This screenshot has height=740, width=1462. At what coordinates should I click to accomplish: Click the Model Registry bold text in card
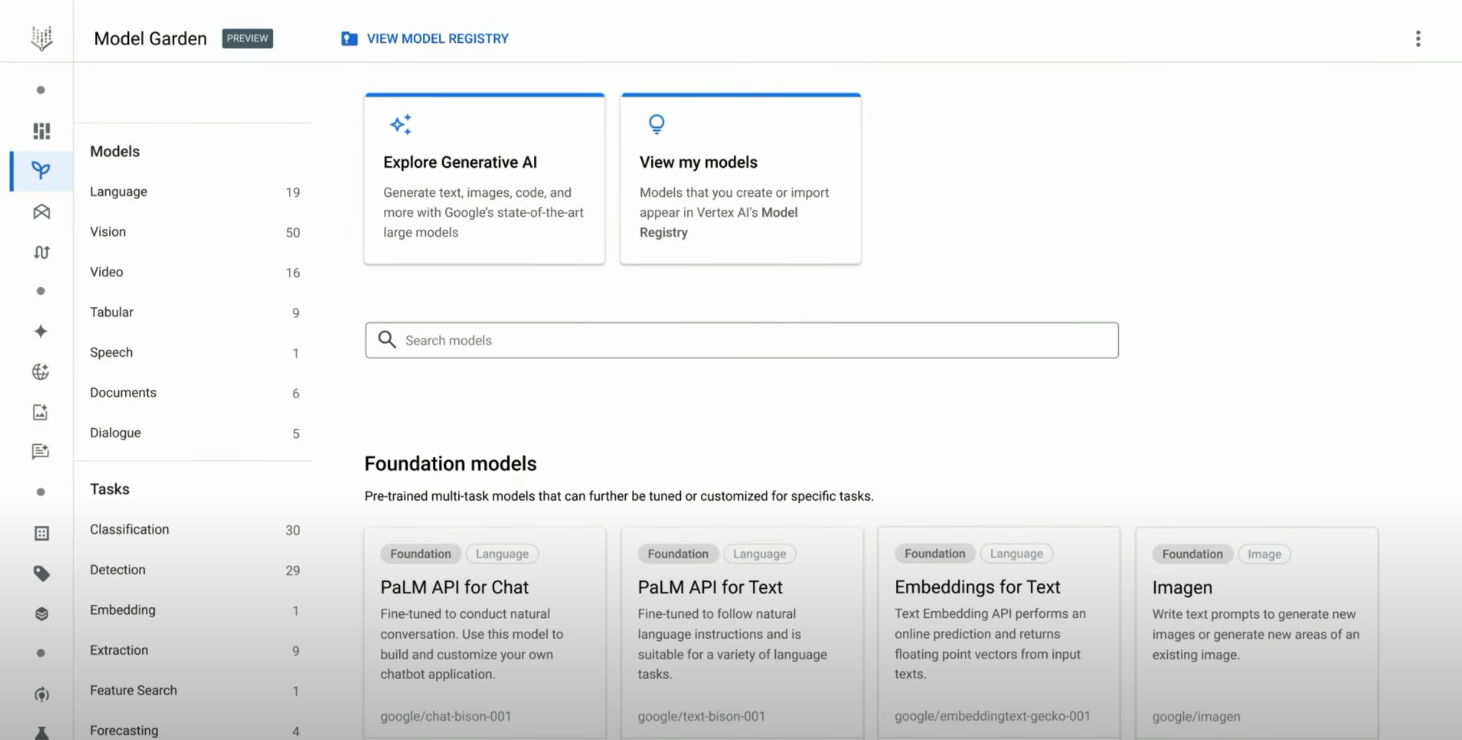(719, 222)
